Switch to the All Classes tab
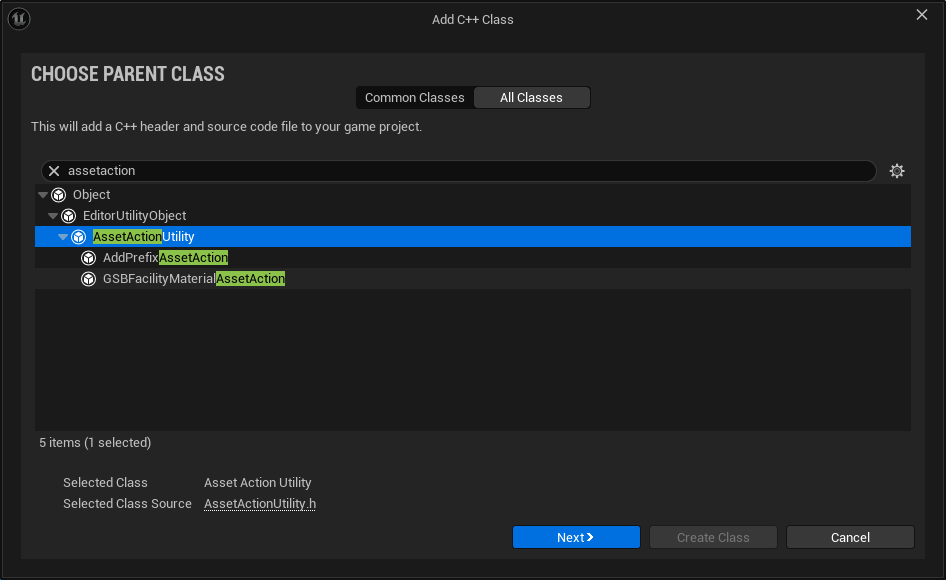 (531, 98)
